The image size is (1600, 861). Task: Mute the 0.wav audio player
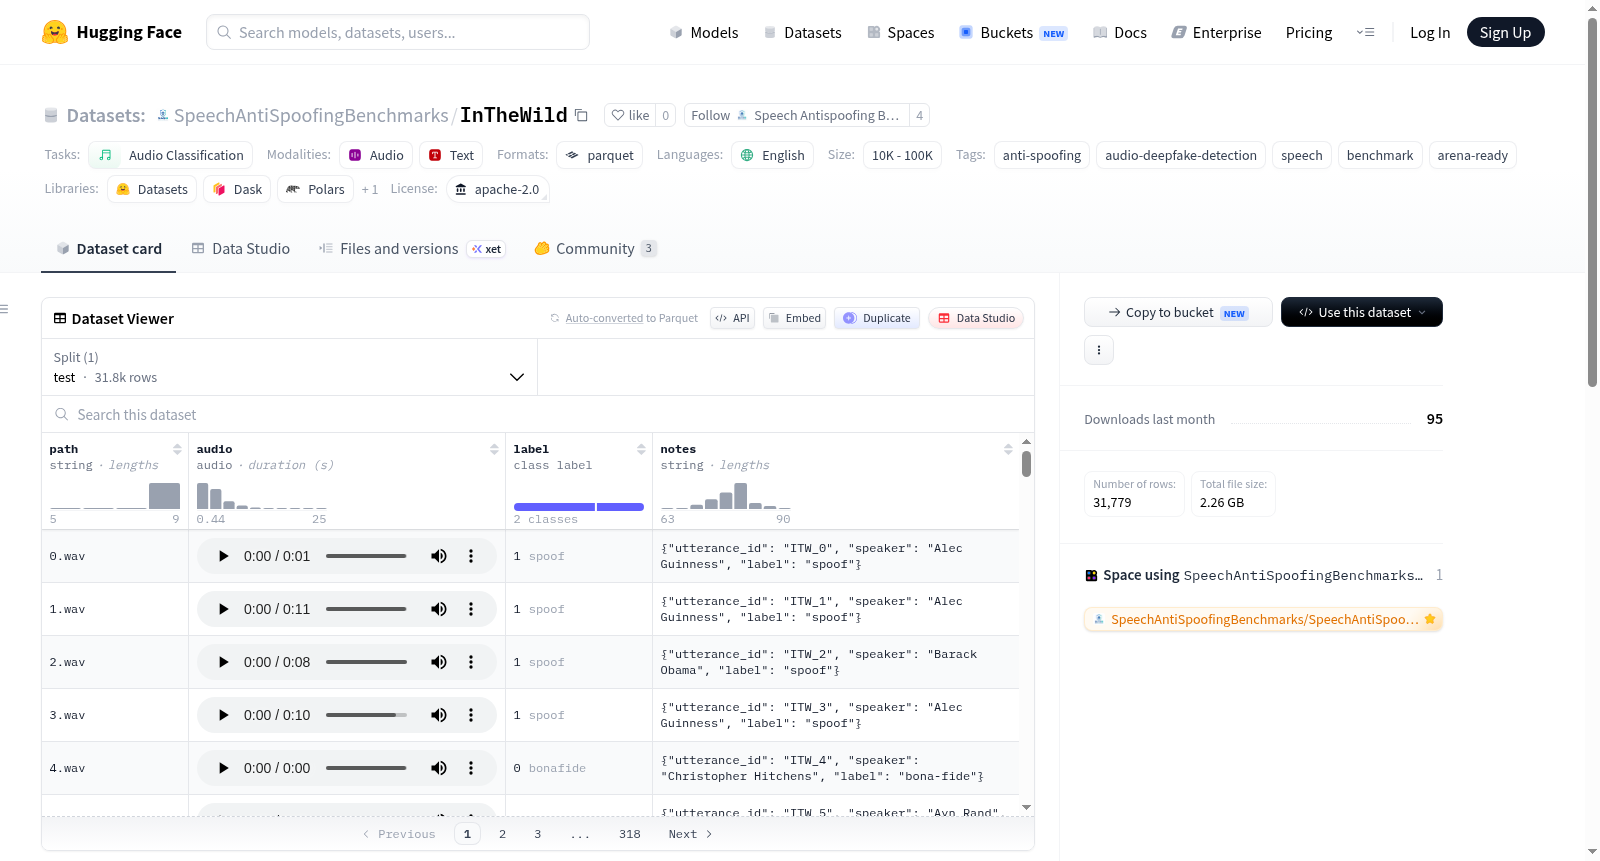click(439, 556)
